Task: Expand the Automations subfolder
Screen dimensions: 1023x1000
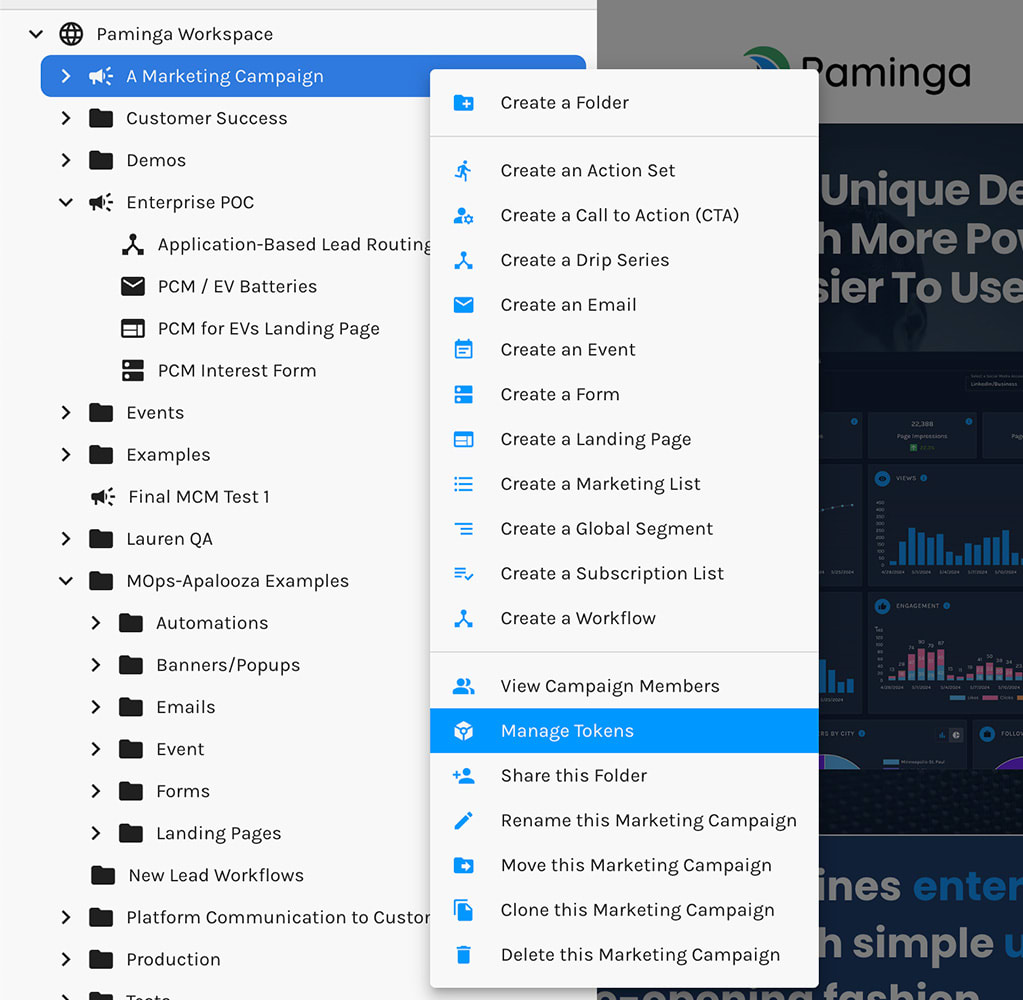Action: [x=95, y=623]
